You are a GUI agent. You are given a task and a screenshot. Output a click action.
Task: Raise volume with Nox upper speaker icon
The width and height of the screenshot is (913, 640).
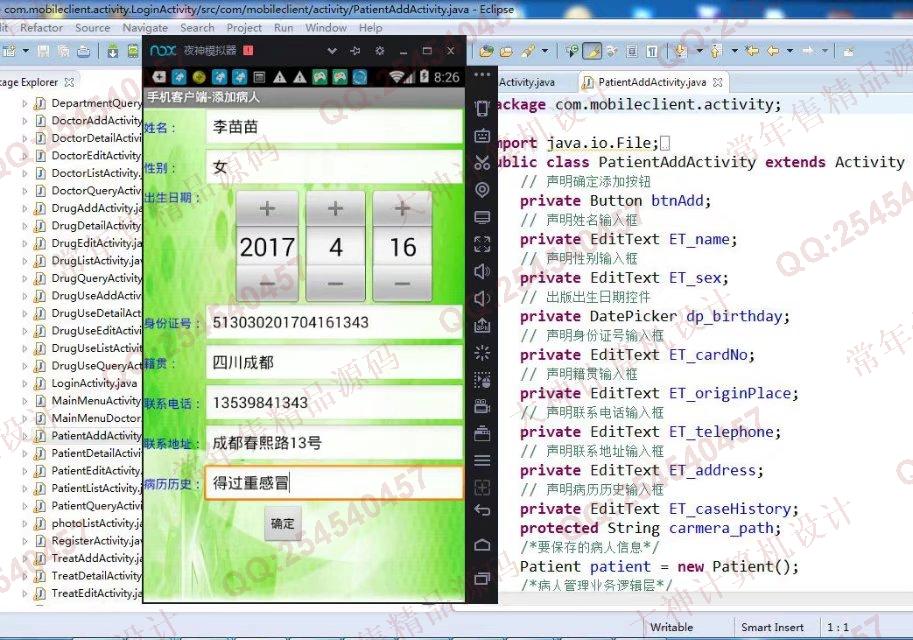point(482,271)
